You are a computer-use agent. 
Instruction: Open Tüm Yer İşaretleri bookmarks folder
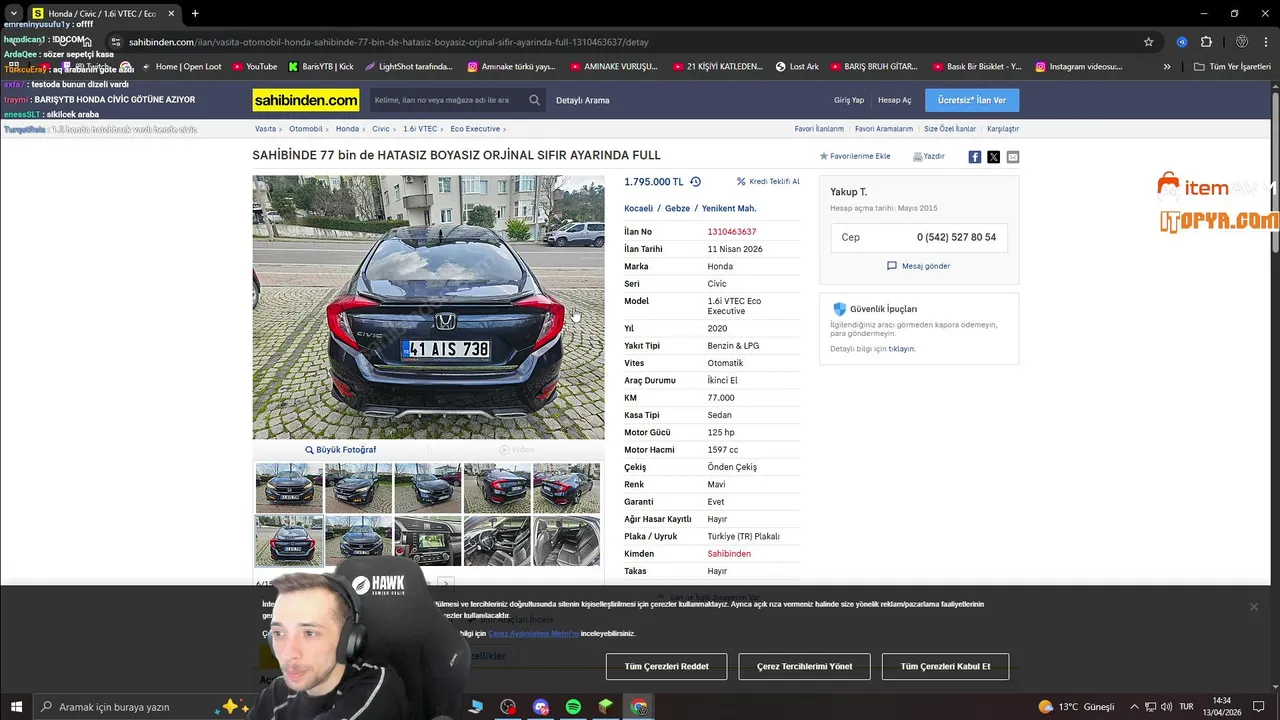[1232, 67]
